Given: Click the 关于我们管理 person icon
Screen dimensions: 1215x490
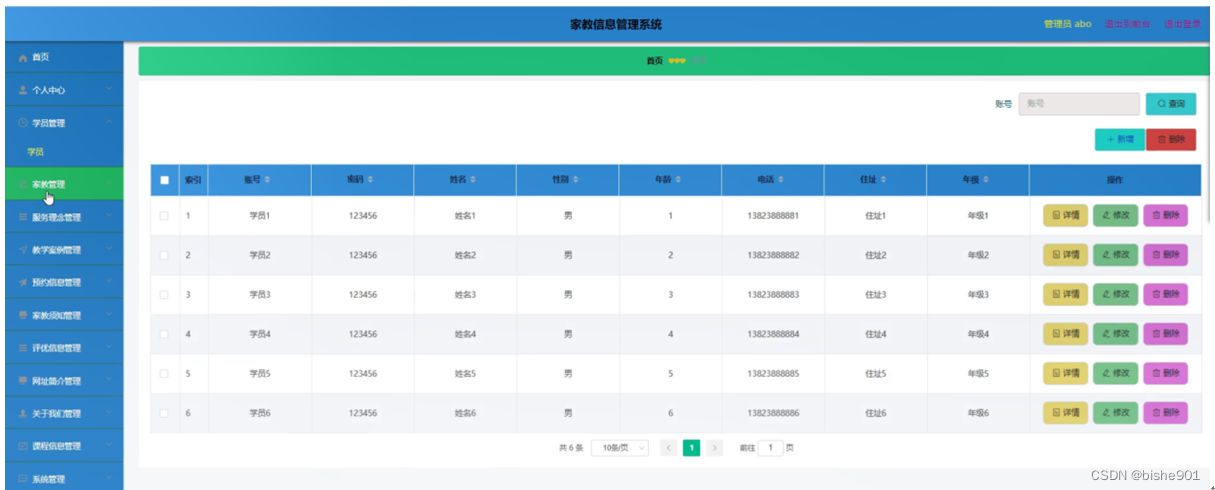Looking at the screenshot, I should (x=23, y=414).
